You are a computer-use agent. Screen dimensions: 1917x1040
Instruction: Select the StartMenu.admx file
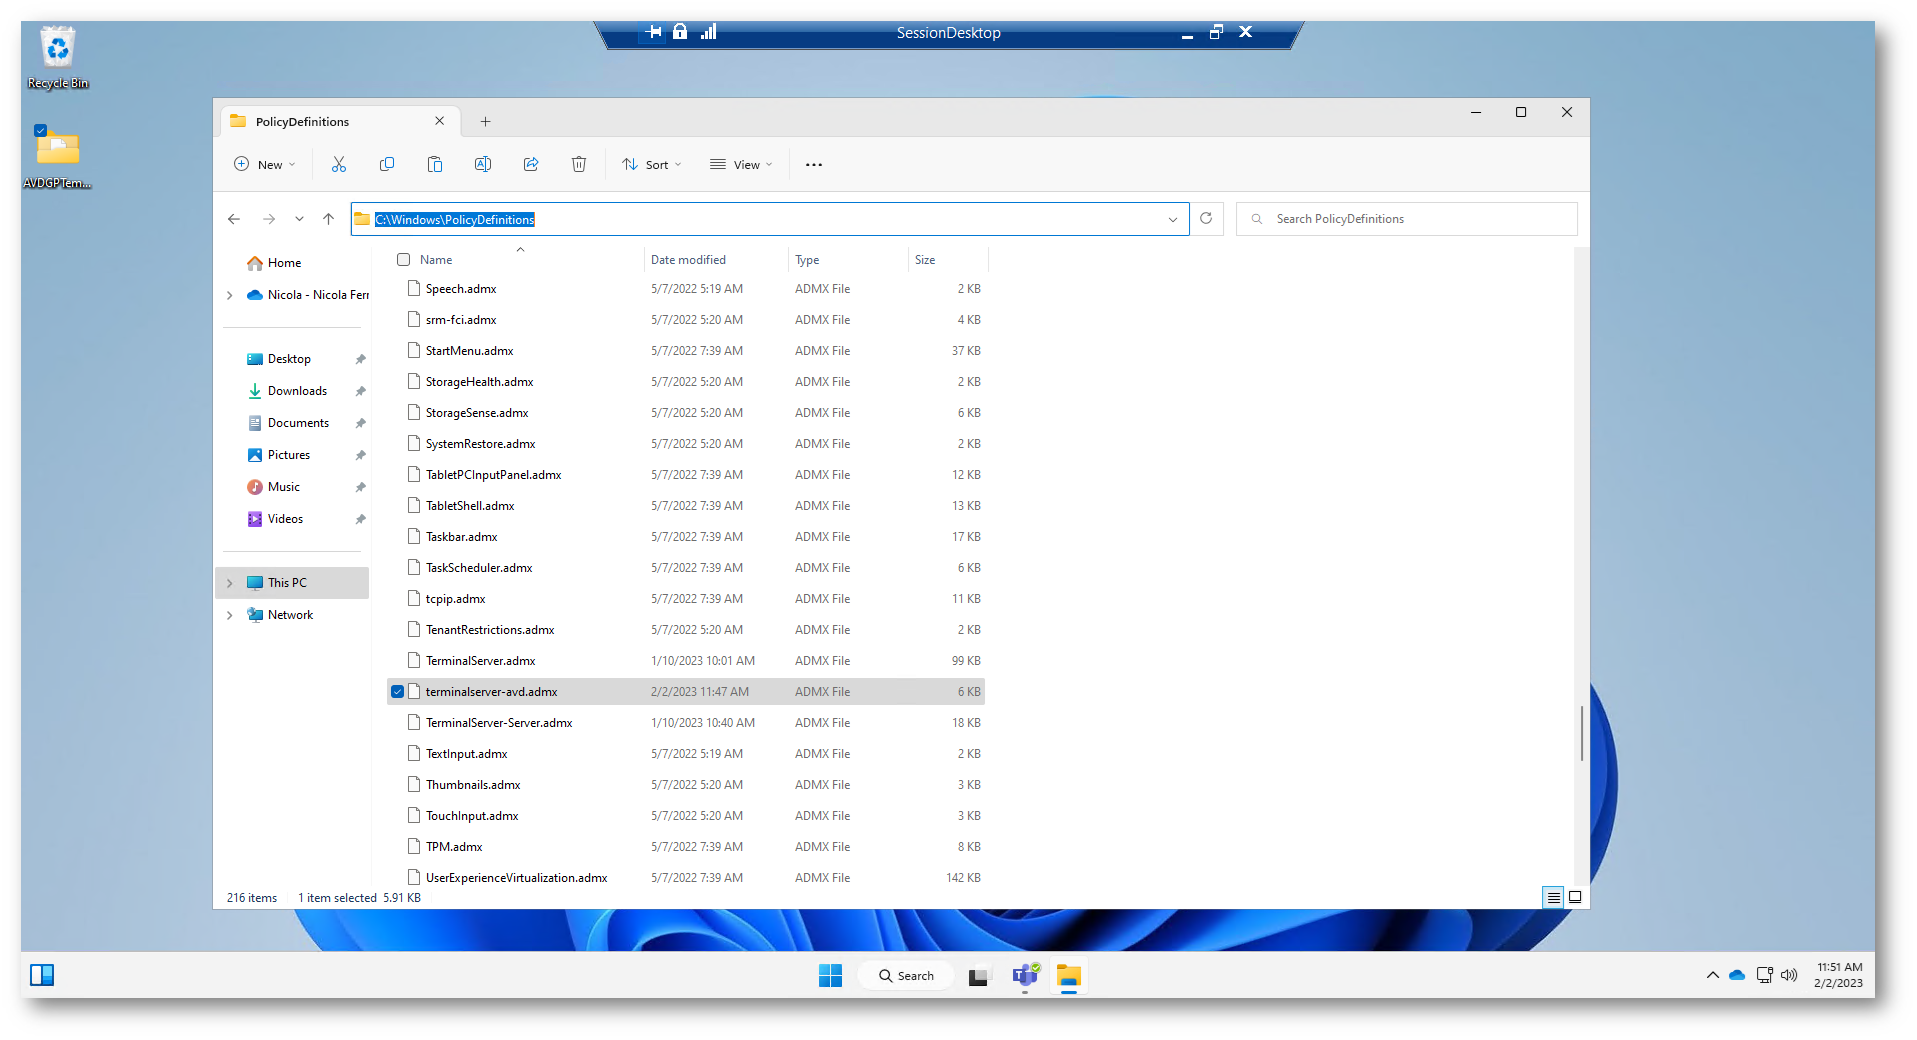tap(685, 351)
